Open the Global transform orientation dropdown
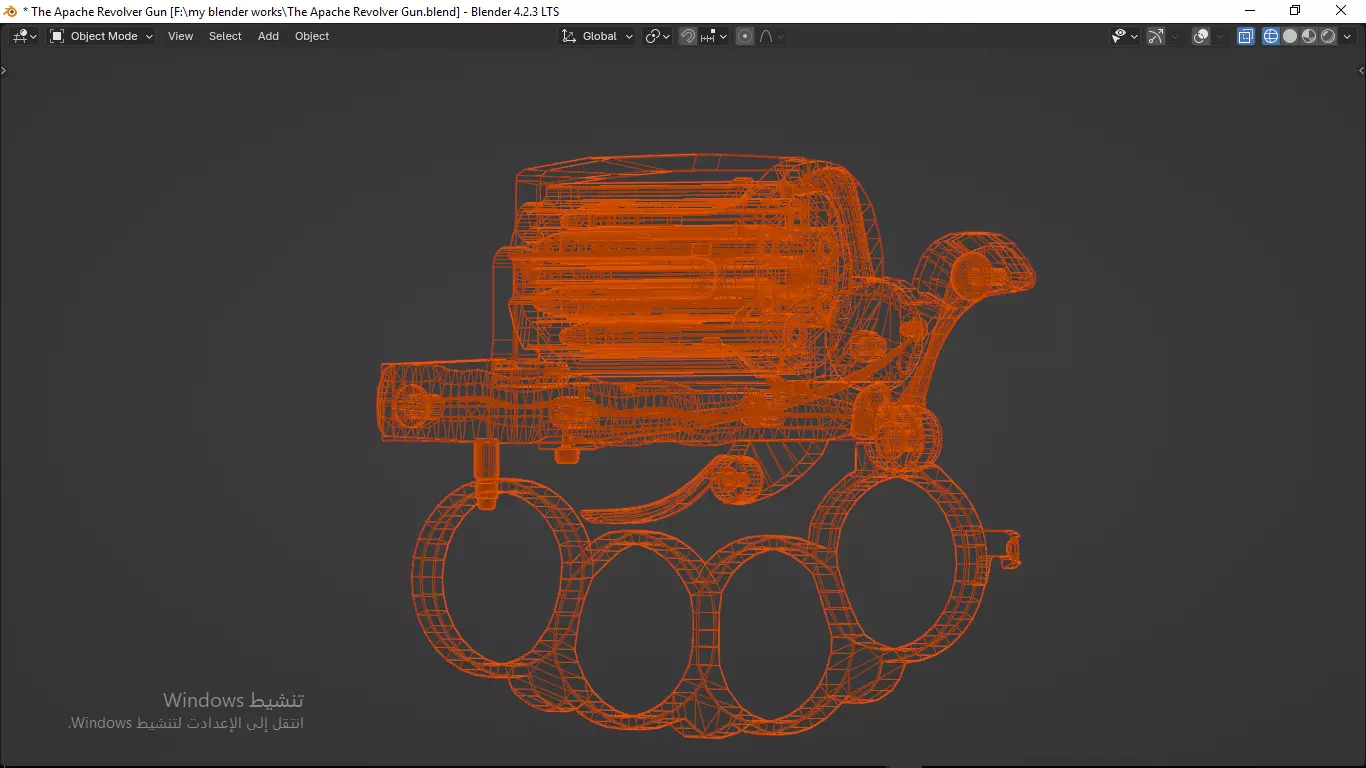 click(x=597, y=36)
